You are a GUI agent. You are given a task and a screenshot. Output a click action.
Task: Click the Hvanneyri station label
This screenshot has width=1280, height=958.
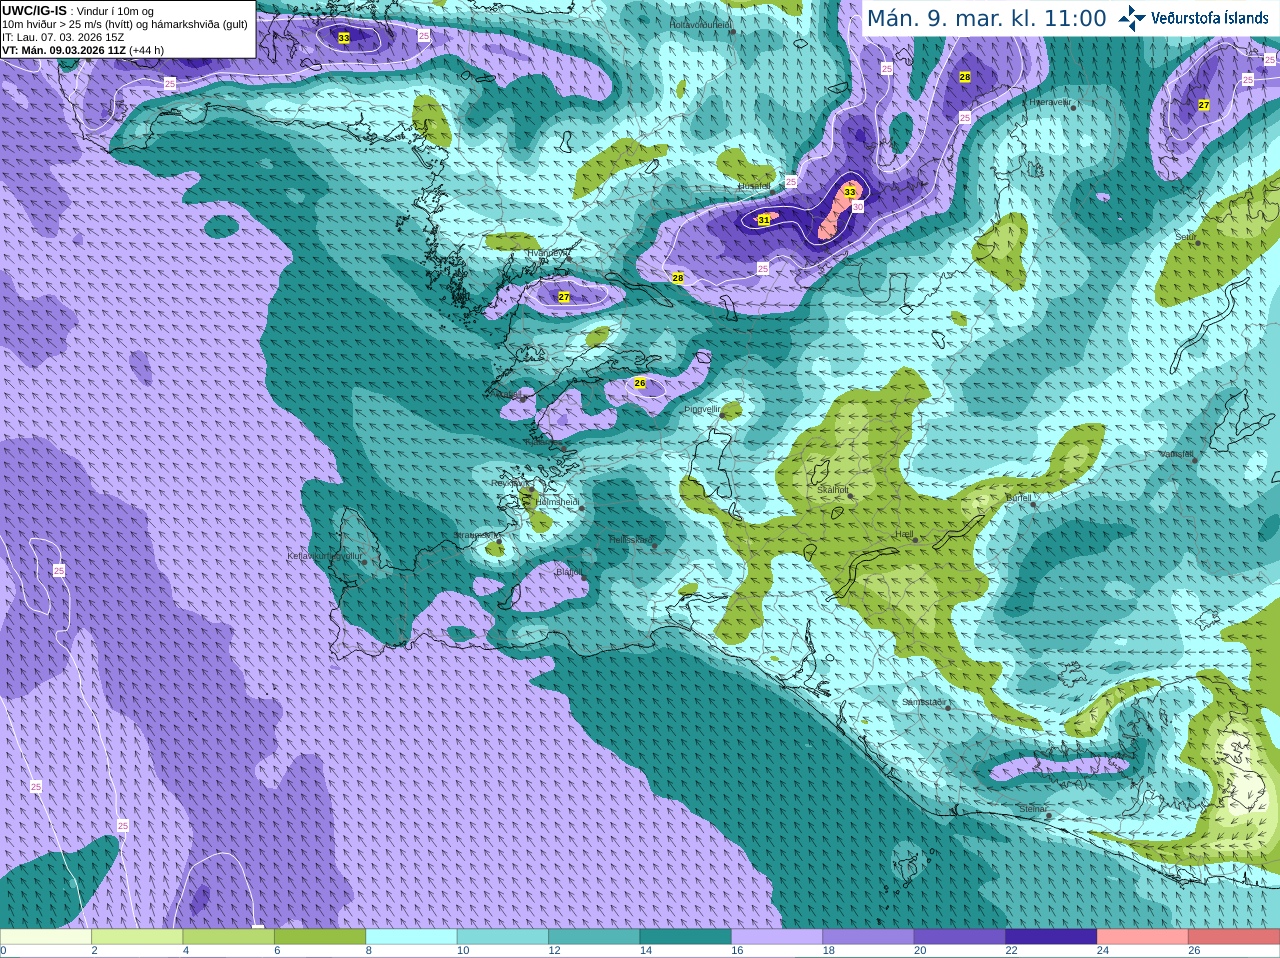tap(547, 253)
